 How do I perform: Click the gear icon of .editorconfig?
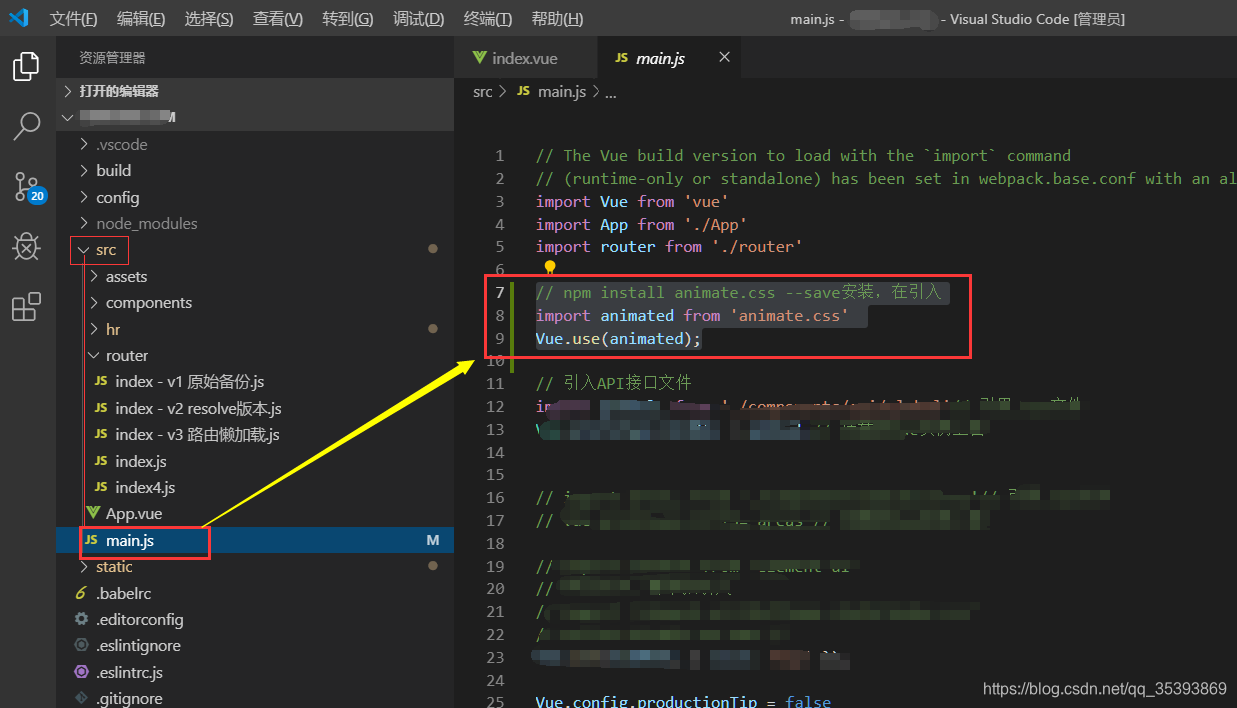click(82, 619)
